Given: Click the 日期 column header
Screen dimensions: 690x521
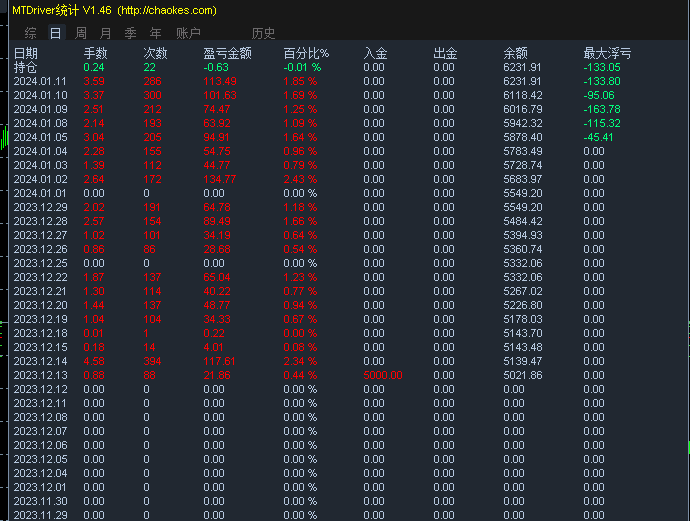Looking at the screenshot, I should point(26,53).
